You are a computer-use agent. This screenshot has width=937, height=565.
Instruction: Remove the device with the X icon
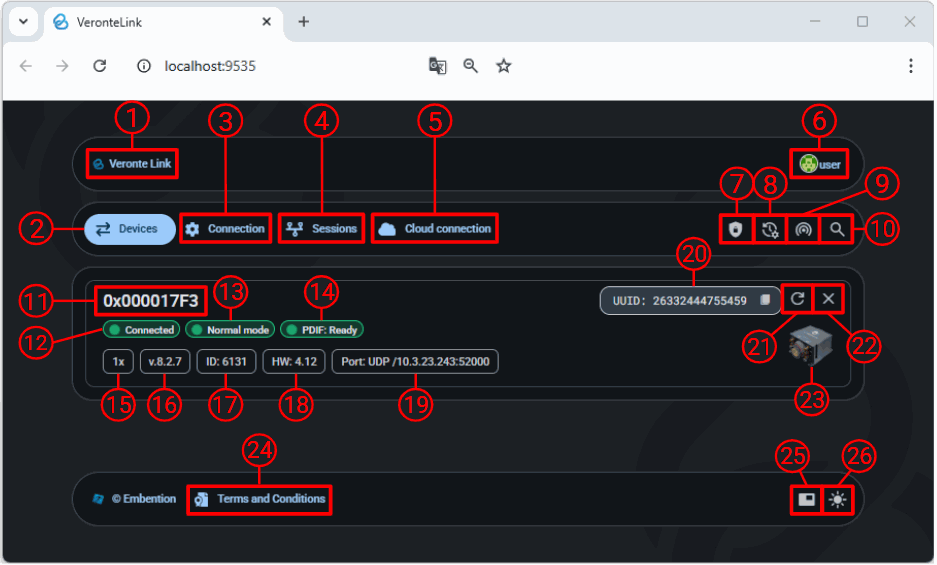pos(829,299)
